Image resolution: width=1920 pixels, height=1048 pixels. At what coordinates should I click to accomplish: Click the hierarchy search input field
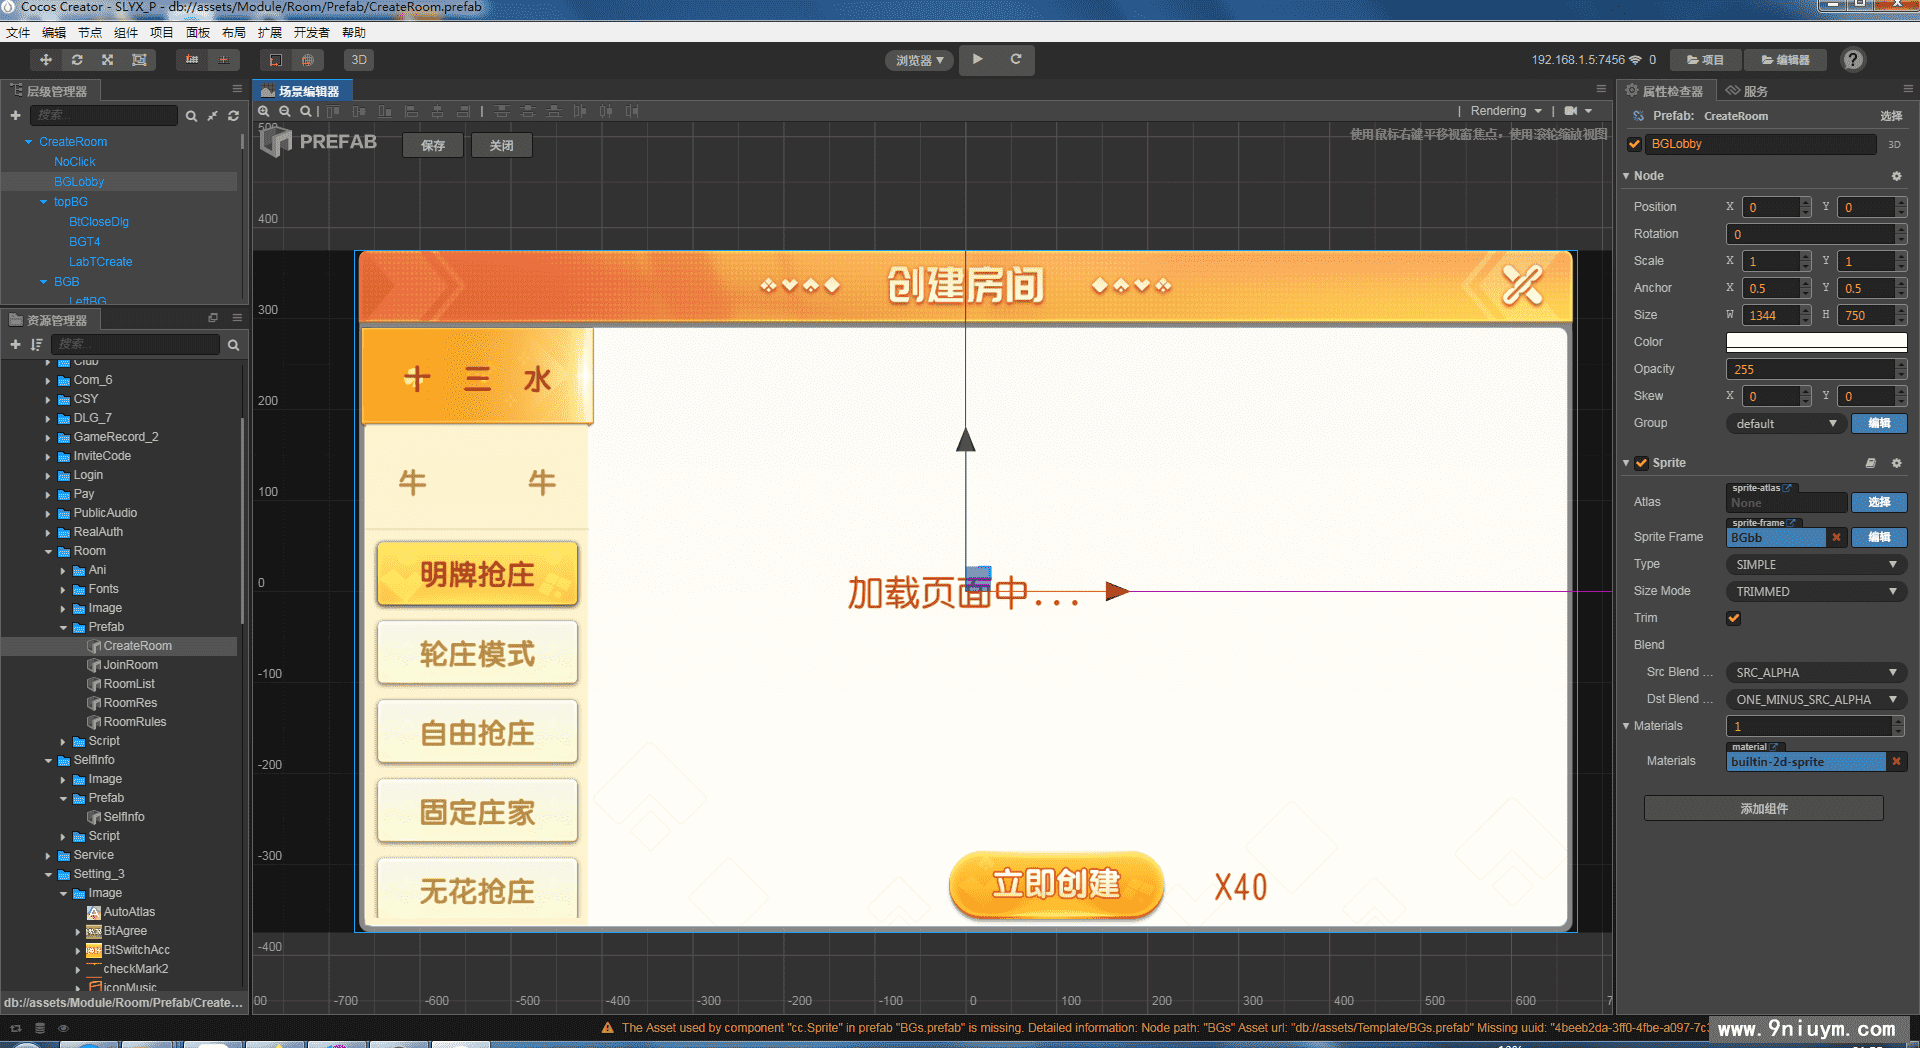tap(103, 115)
